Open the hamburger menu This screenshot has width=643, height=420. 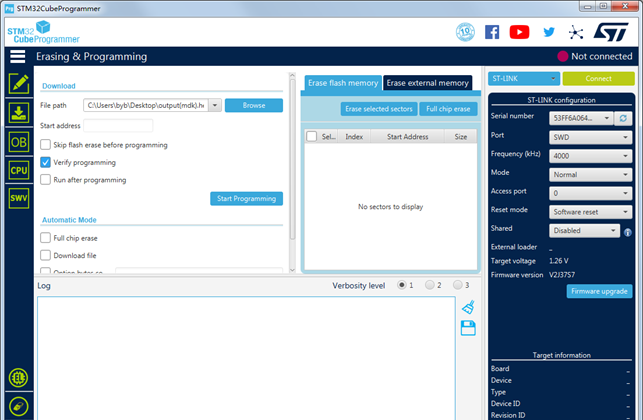click(18, 56)
